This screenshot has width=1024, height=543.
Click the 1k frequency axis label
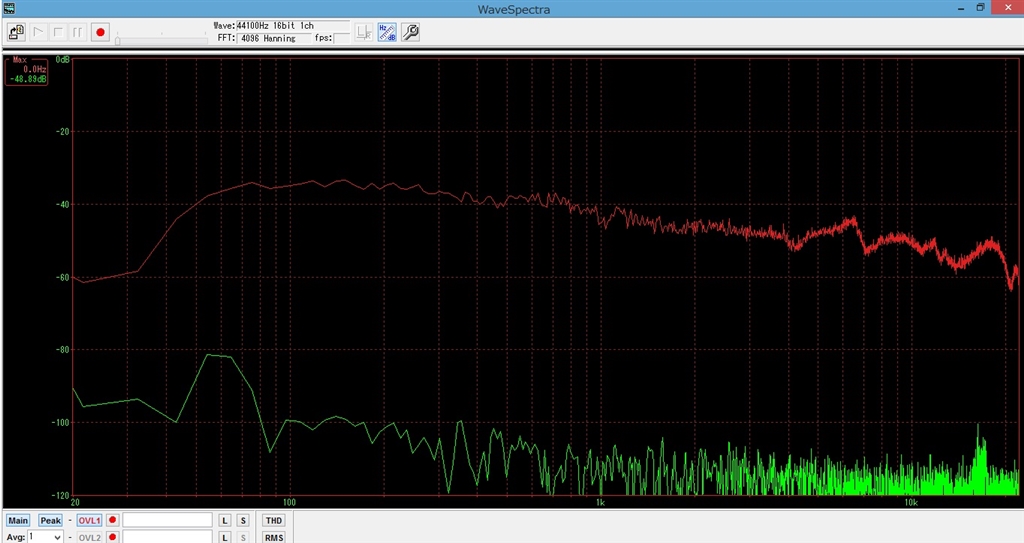click(600, 502)
